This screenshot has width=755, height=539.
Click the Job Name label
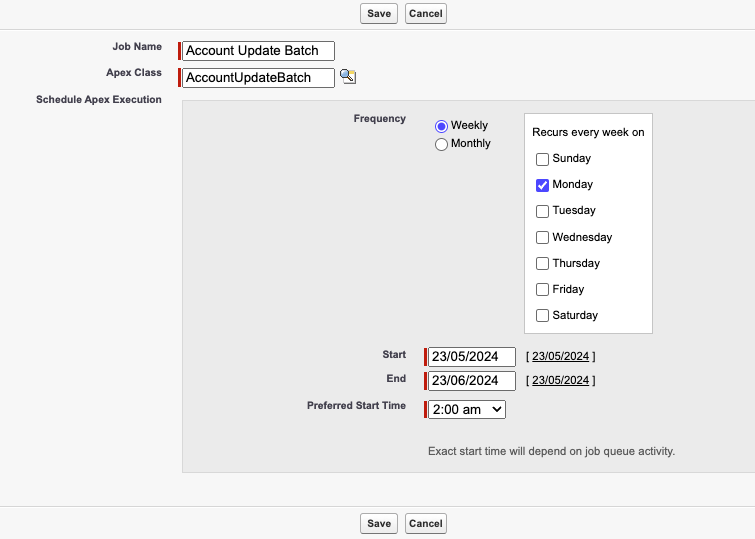[137, 47]
